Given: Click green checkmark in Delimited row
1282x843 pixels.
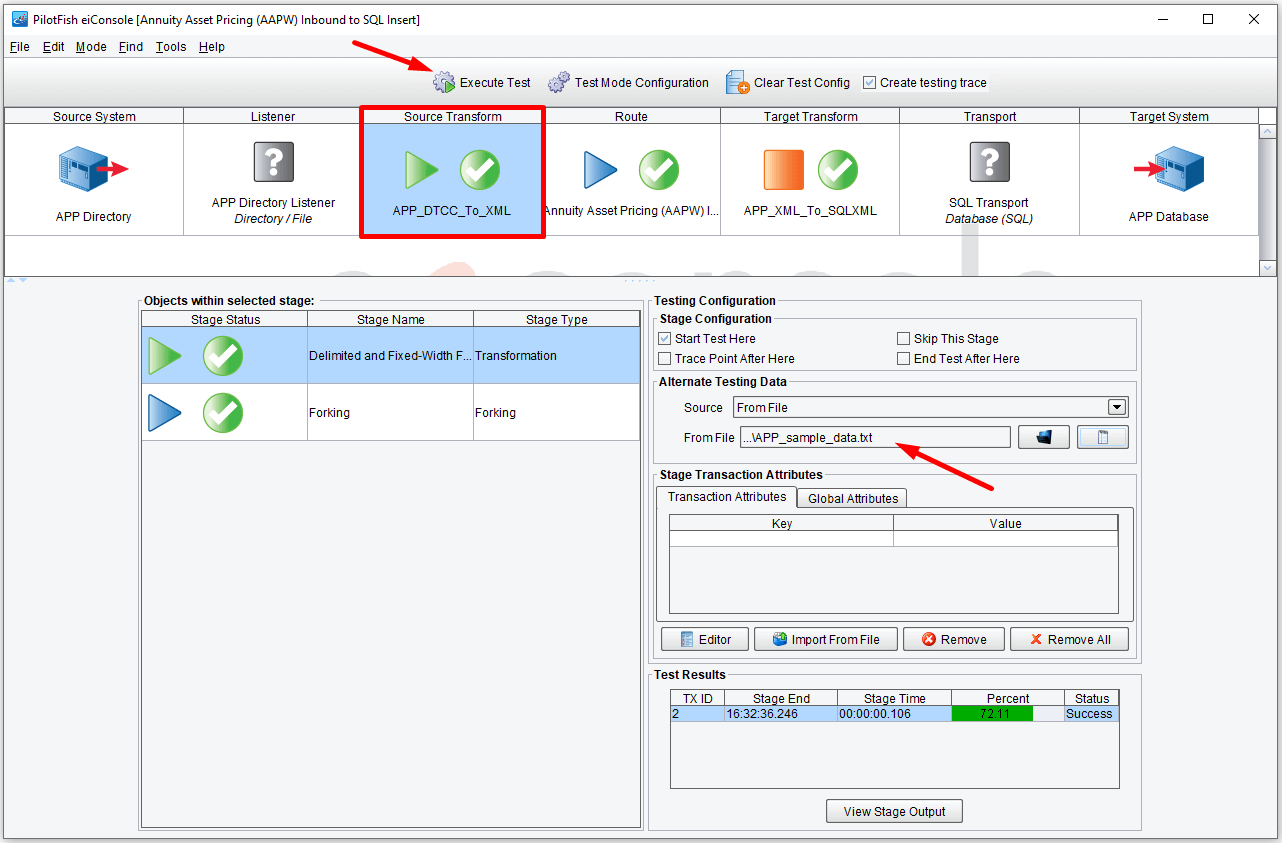Looking at the screenshot, I should pyautogui.click(x=223, y=356).
